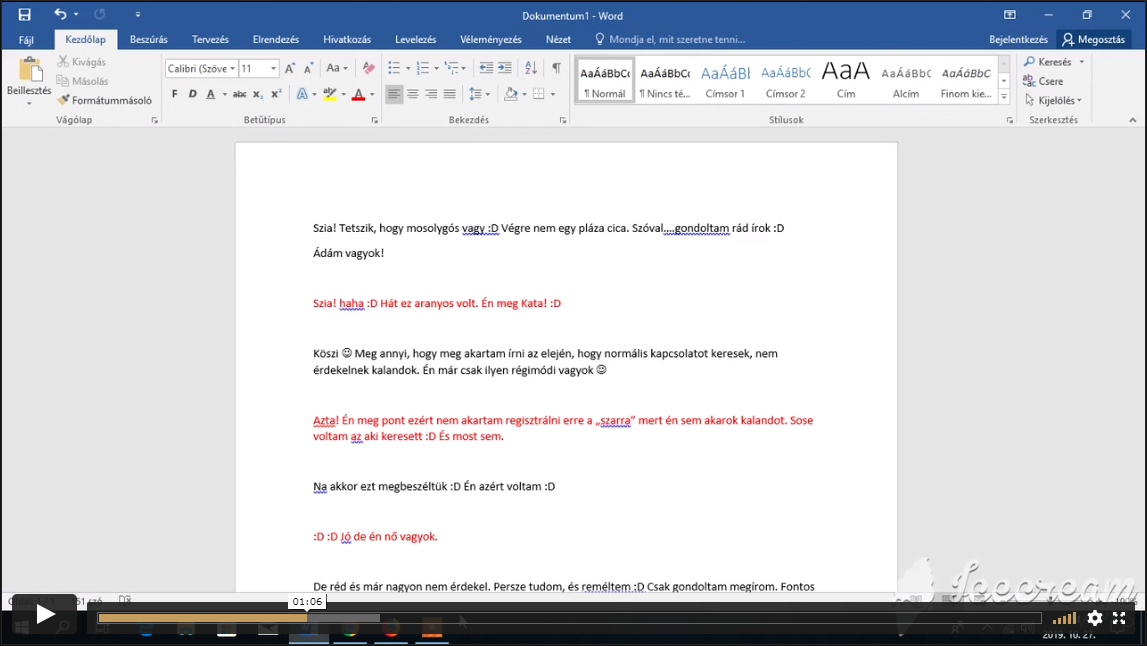The height and width of the screenshot is (646, 1147).
Task: Apply strikethrough with the abc icon
Action: pos(239,94)
